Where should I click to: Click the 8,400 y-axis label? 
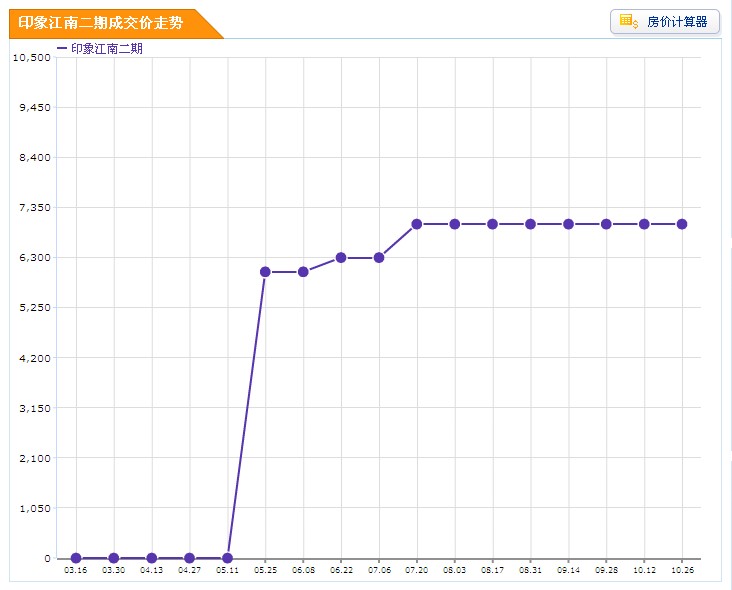click(35, 157)
